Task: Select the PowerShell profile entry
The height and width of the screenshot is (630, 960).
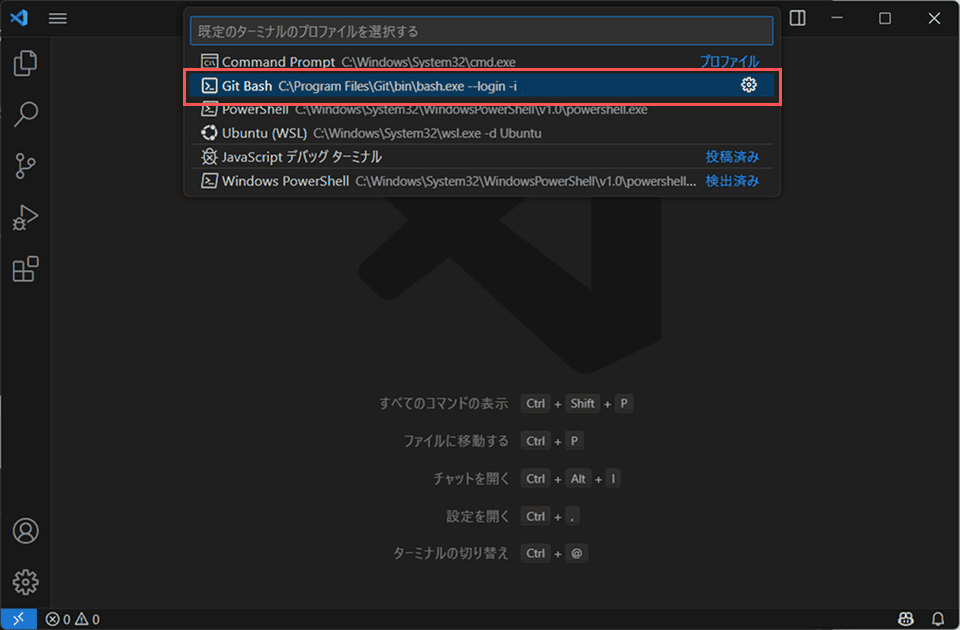Action: pyautogui.click(x=481, y=110)
